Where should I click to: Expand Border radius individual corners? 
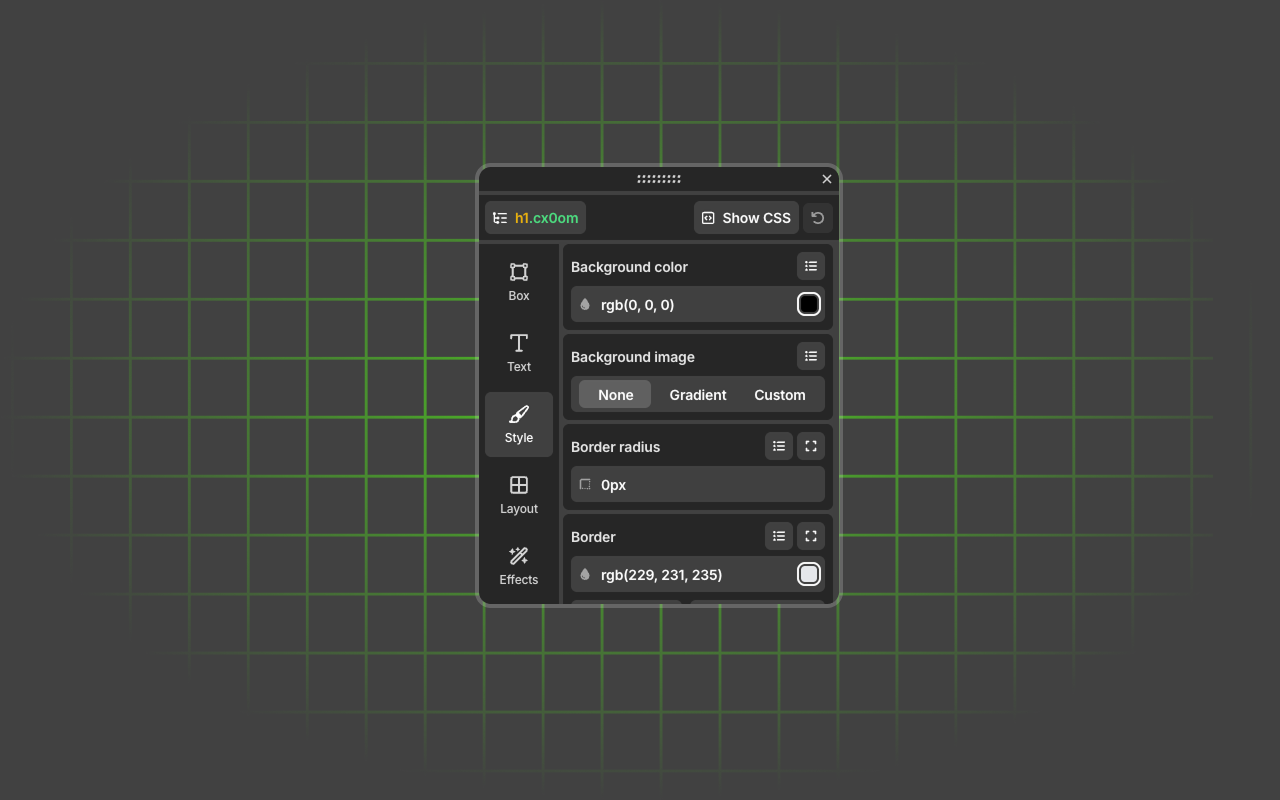point(811,446)
